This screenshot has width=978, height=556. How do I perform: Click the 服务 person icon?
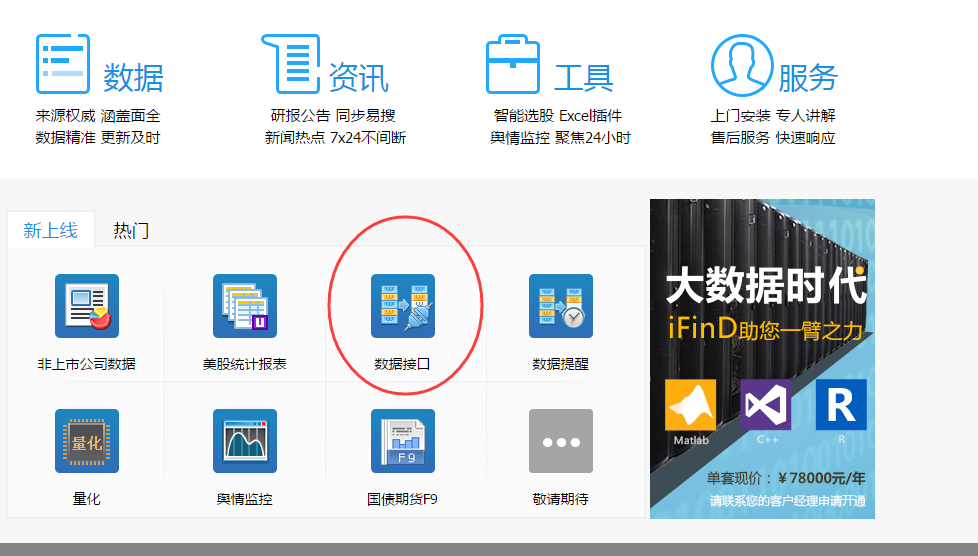(742, 65)
